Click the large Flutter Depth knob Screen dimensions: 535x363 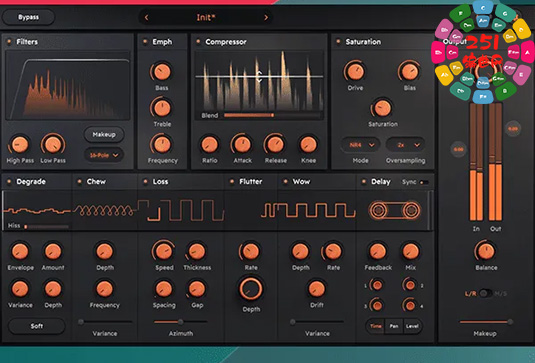251,289
